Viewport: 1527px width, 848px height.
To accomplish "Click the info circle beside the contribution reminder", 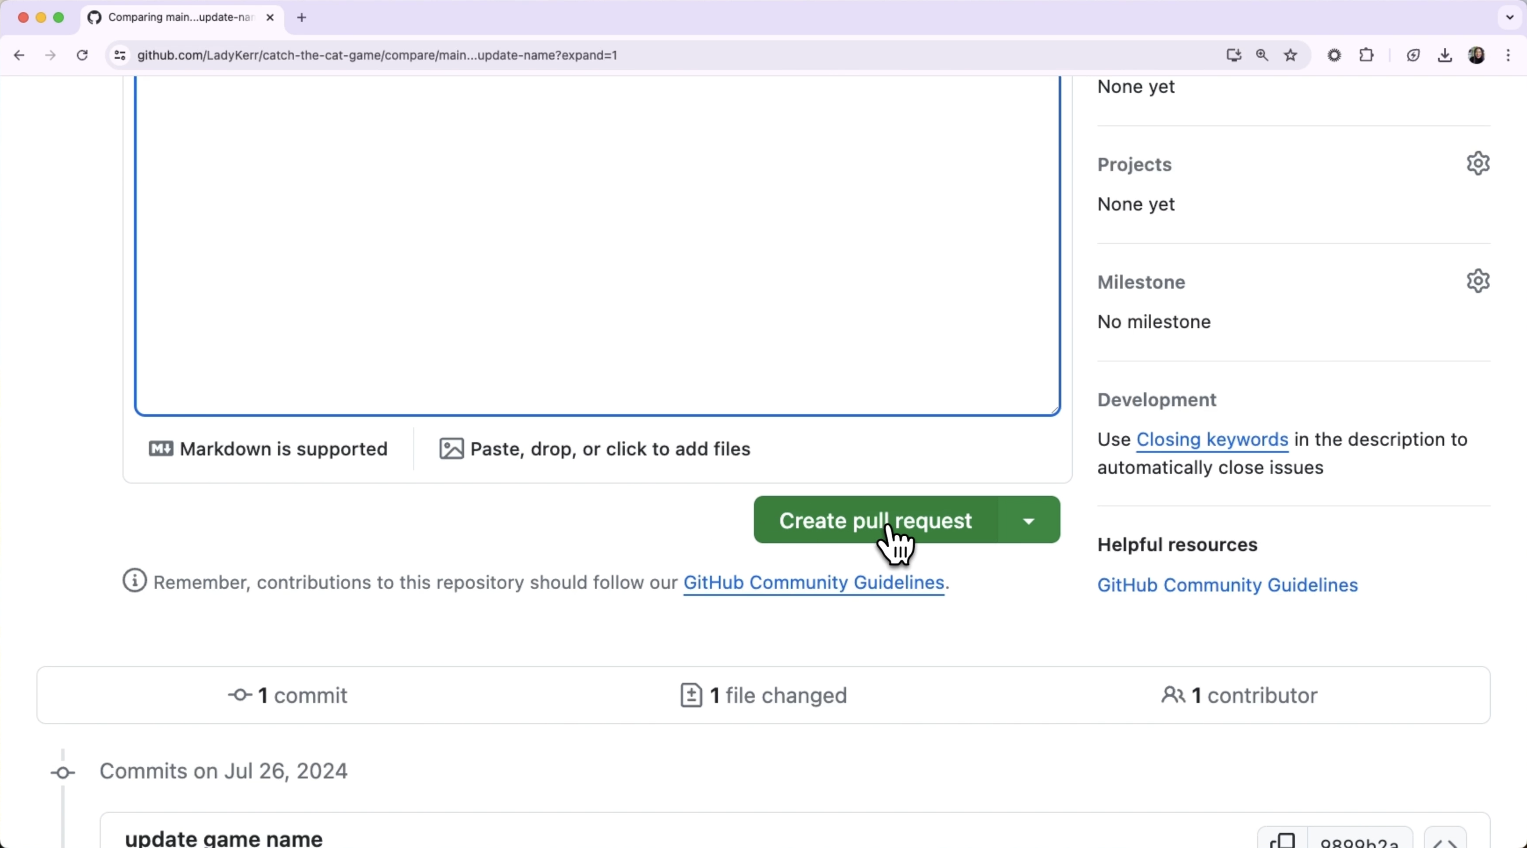I will (134, 581).
